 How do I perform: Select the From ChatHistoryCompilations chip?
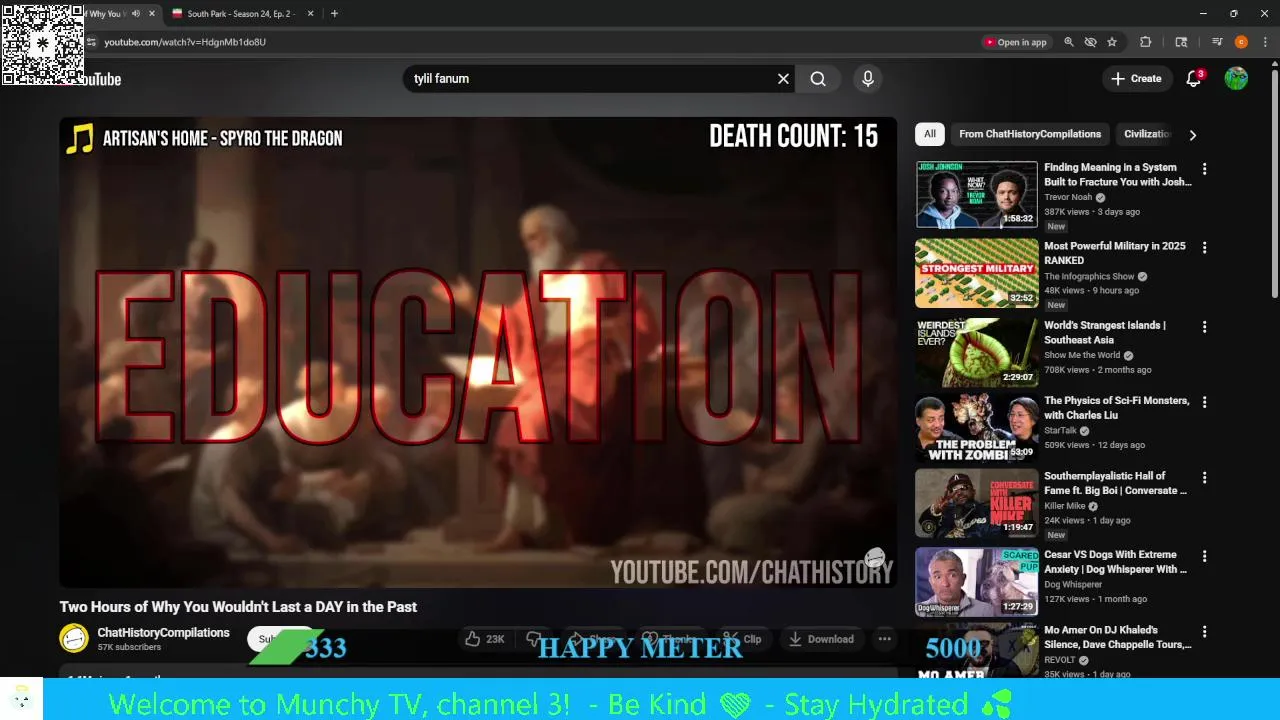pos(1030,134)
